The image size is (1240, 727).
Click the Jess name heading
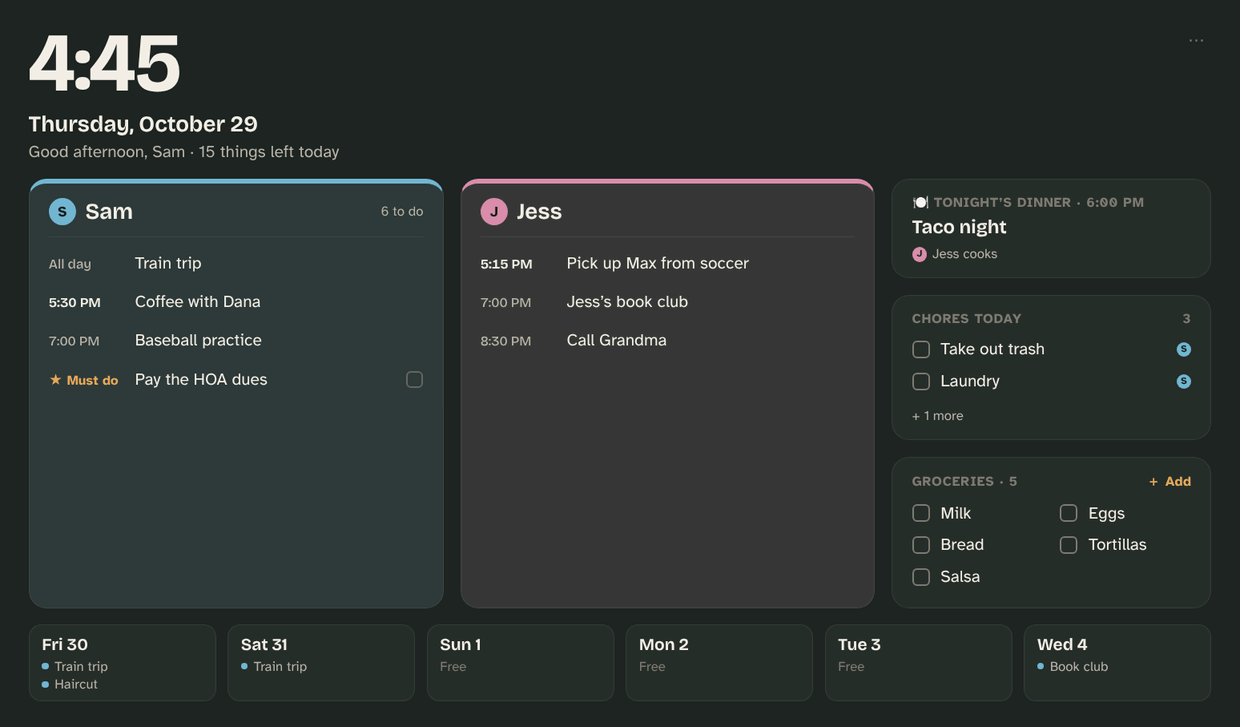click(539, 211)
